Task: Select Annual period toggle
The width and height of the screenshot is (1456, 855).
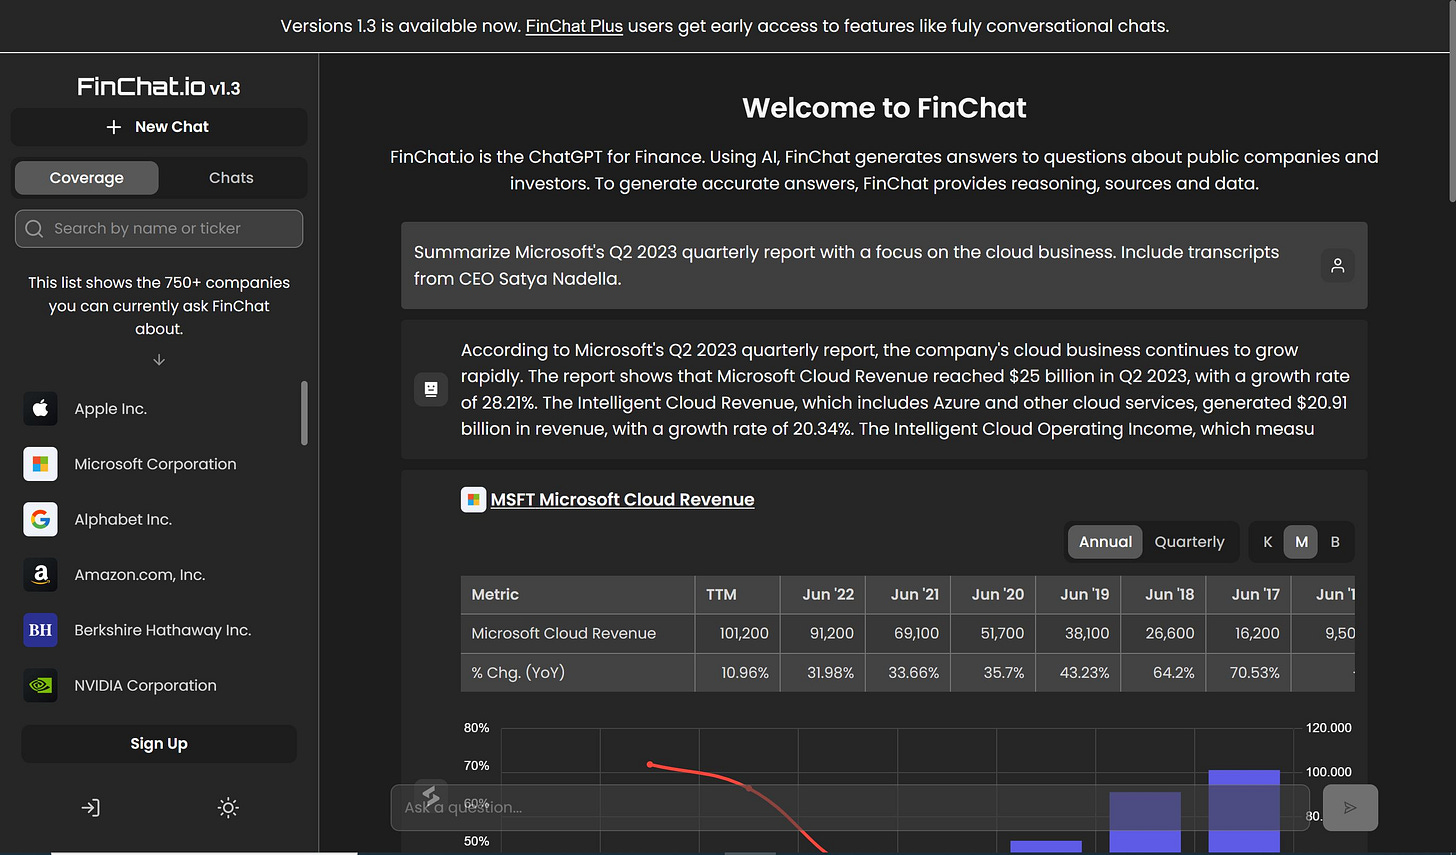Action: pos(1105,542)
